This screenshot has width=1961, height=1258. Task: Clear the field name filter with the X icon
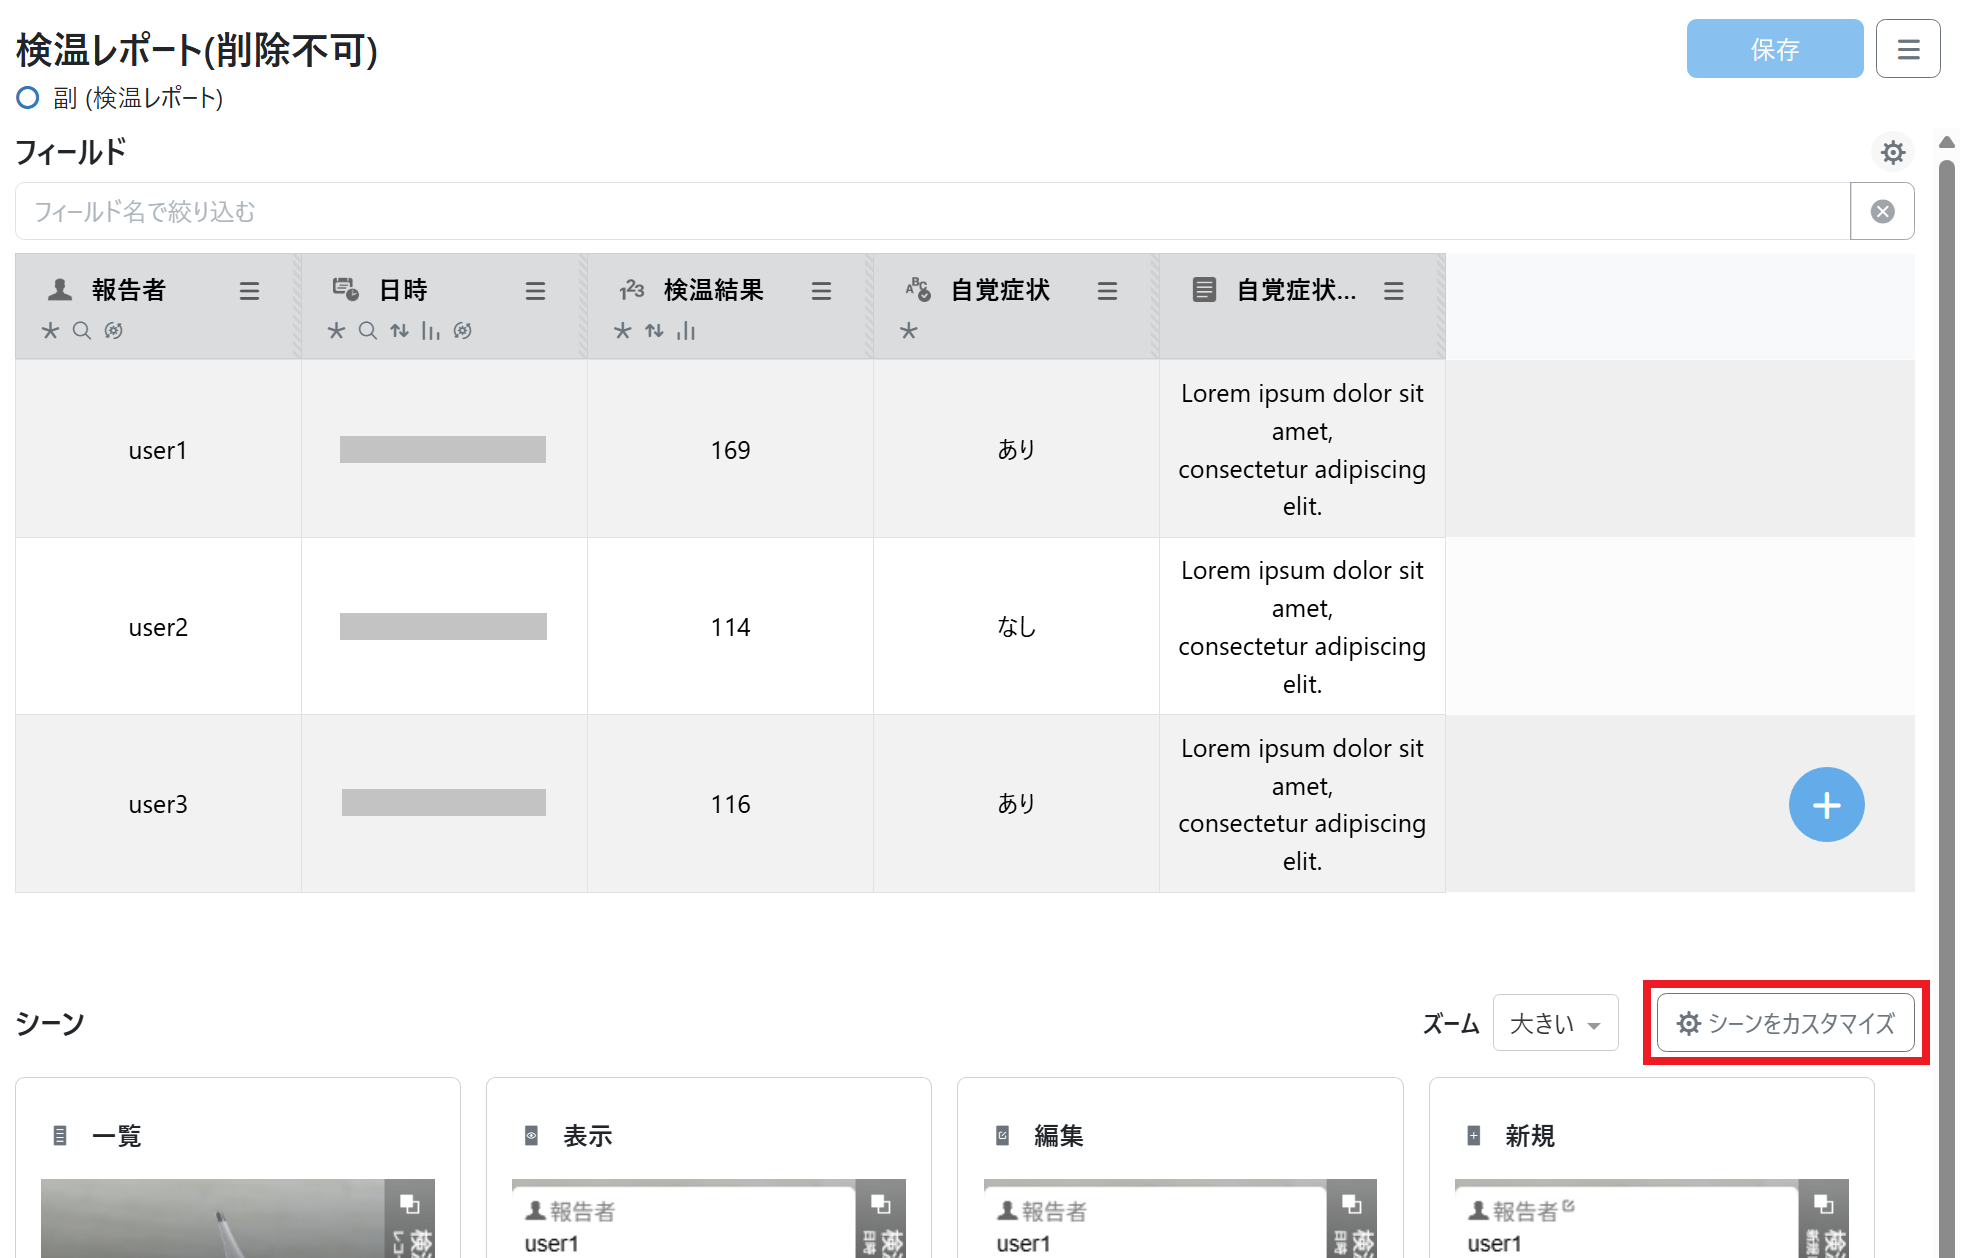click(1882, 212)
